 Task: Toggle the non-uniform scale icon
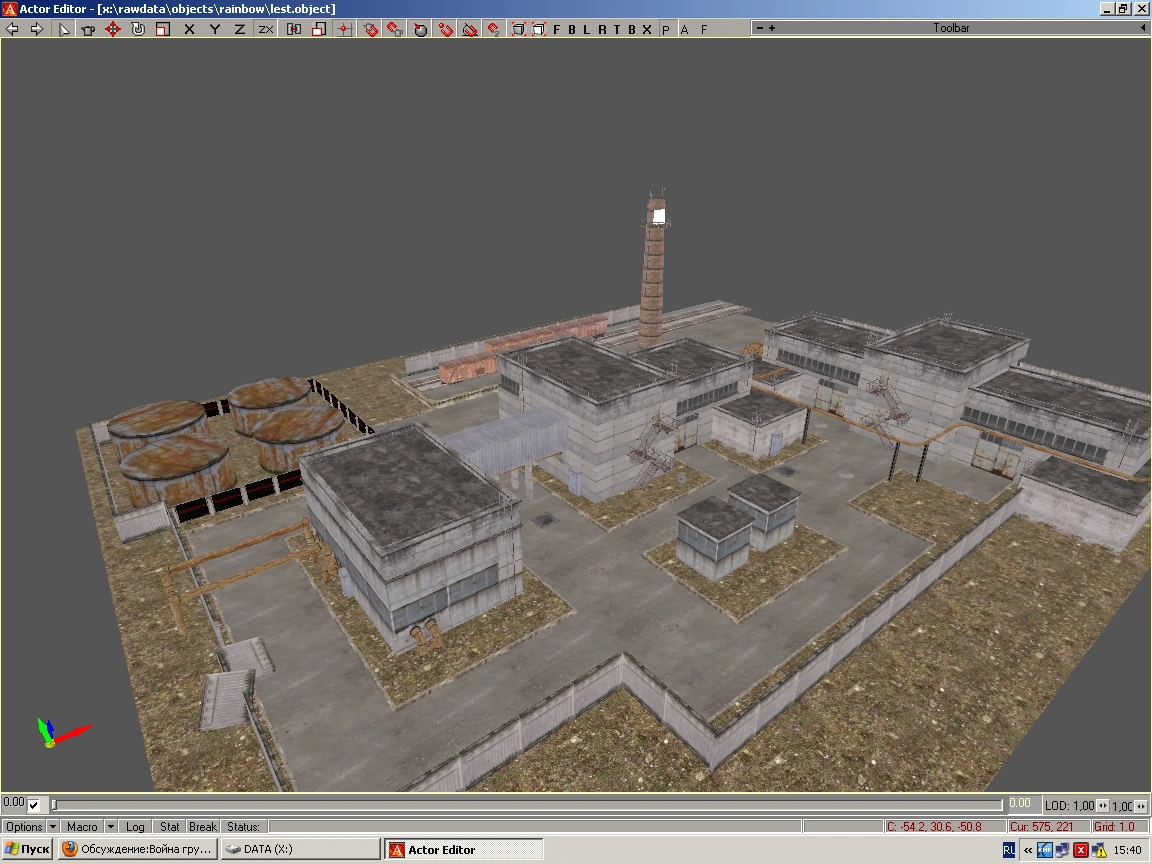(319, 29)
